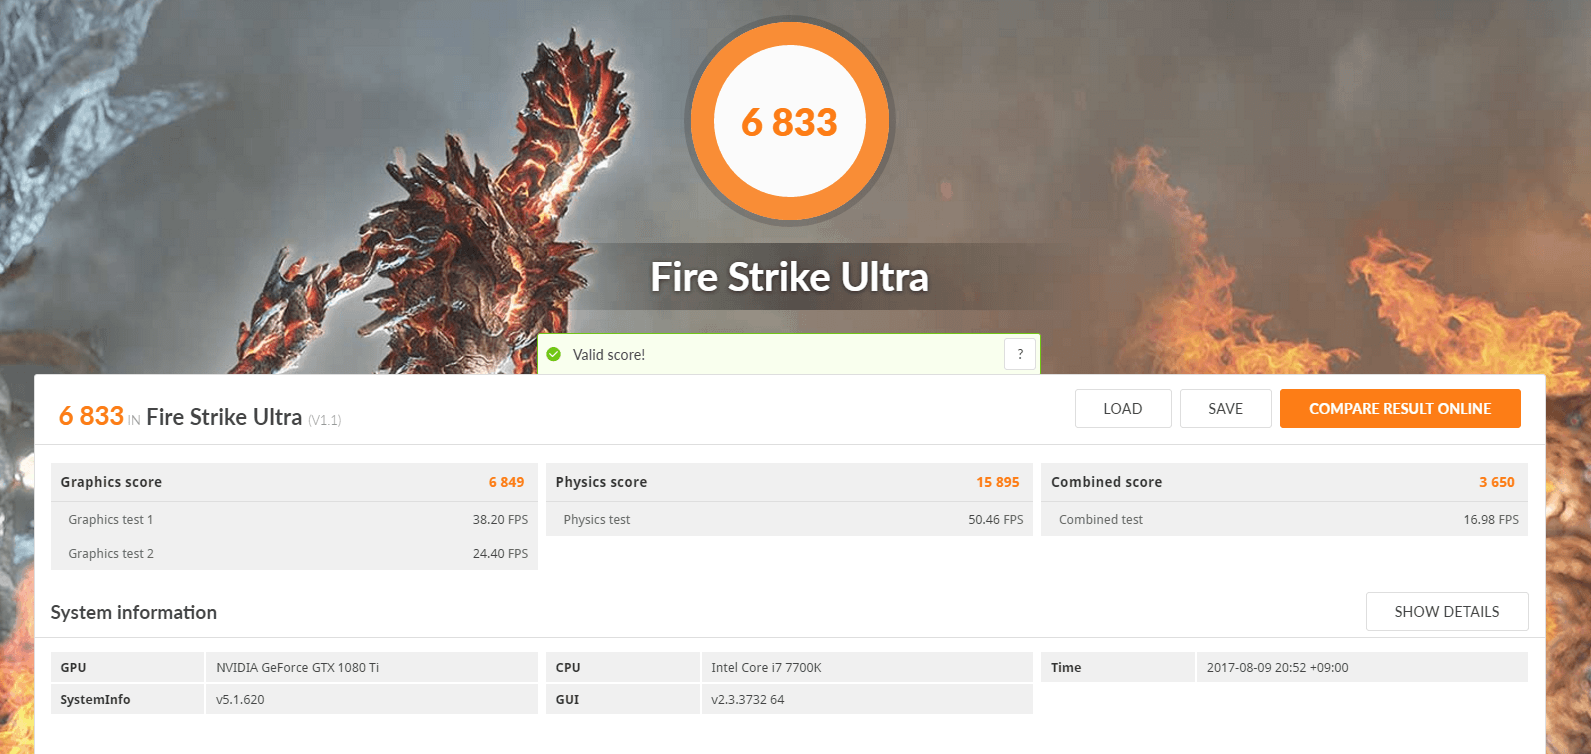
Task: Select the 6 833 score in result header
Action: click(x=91, y=416)
